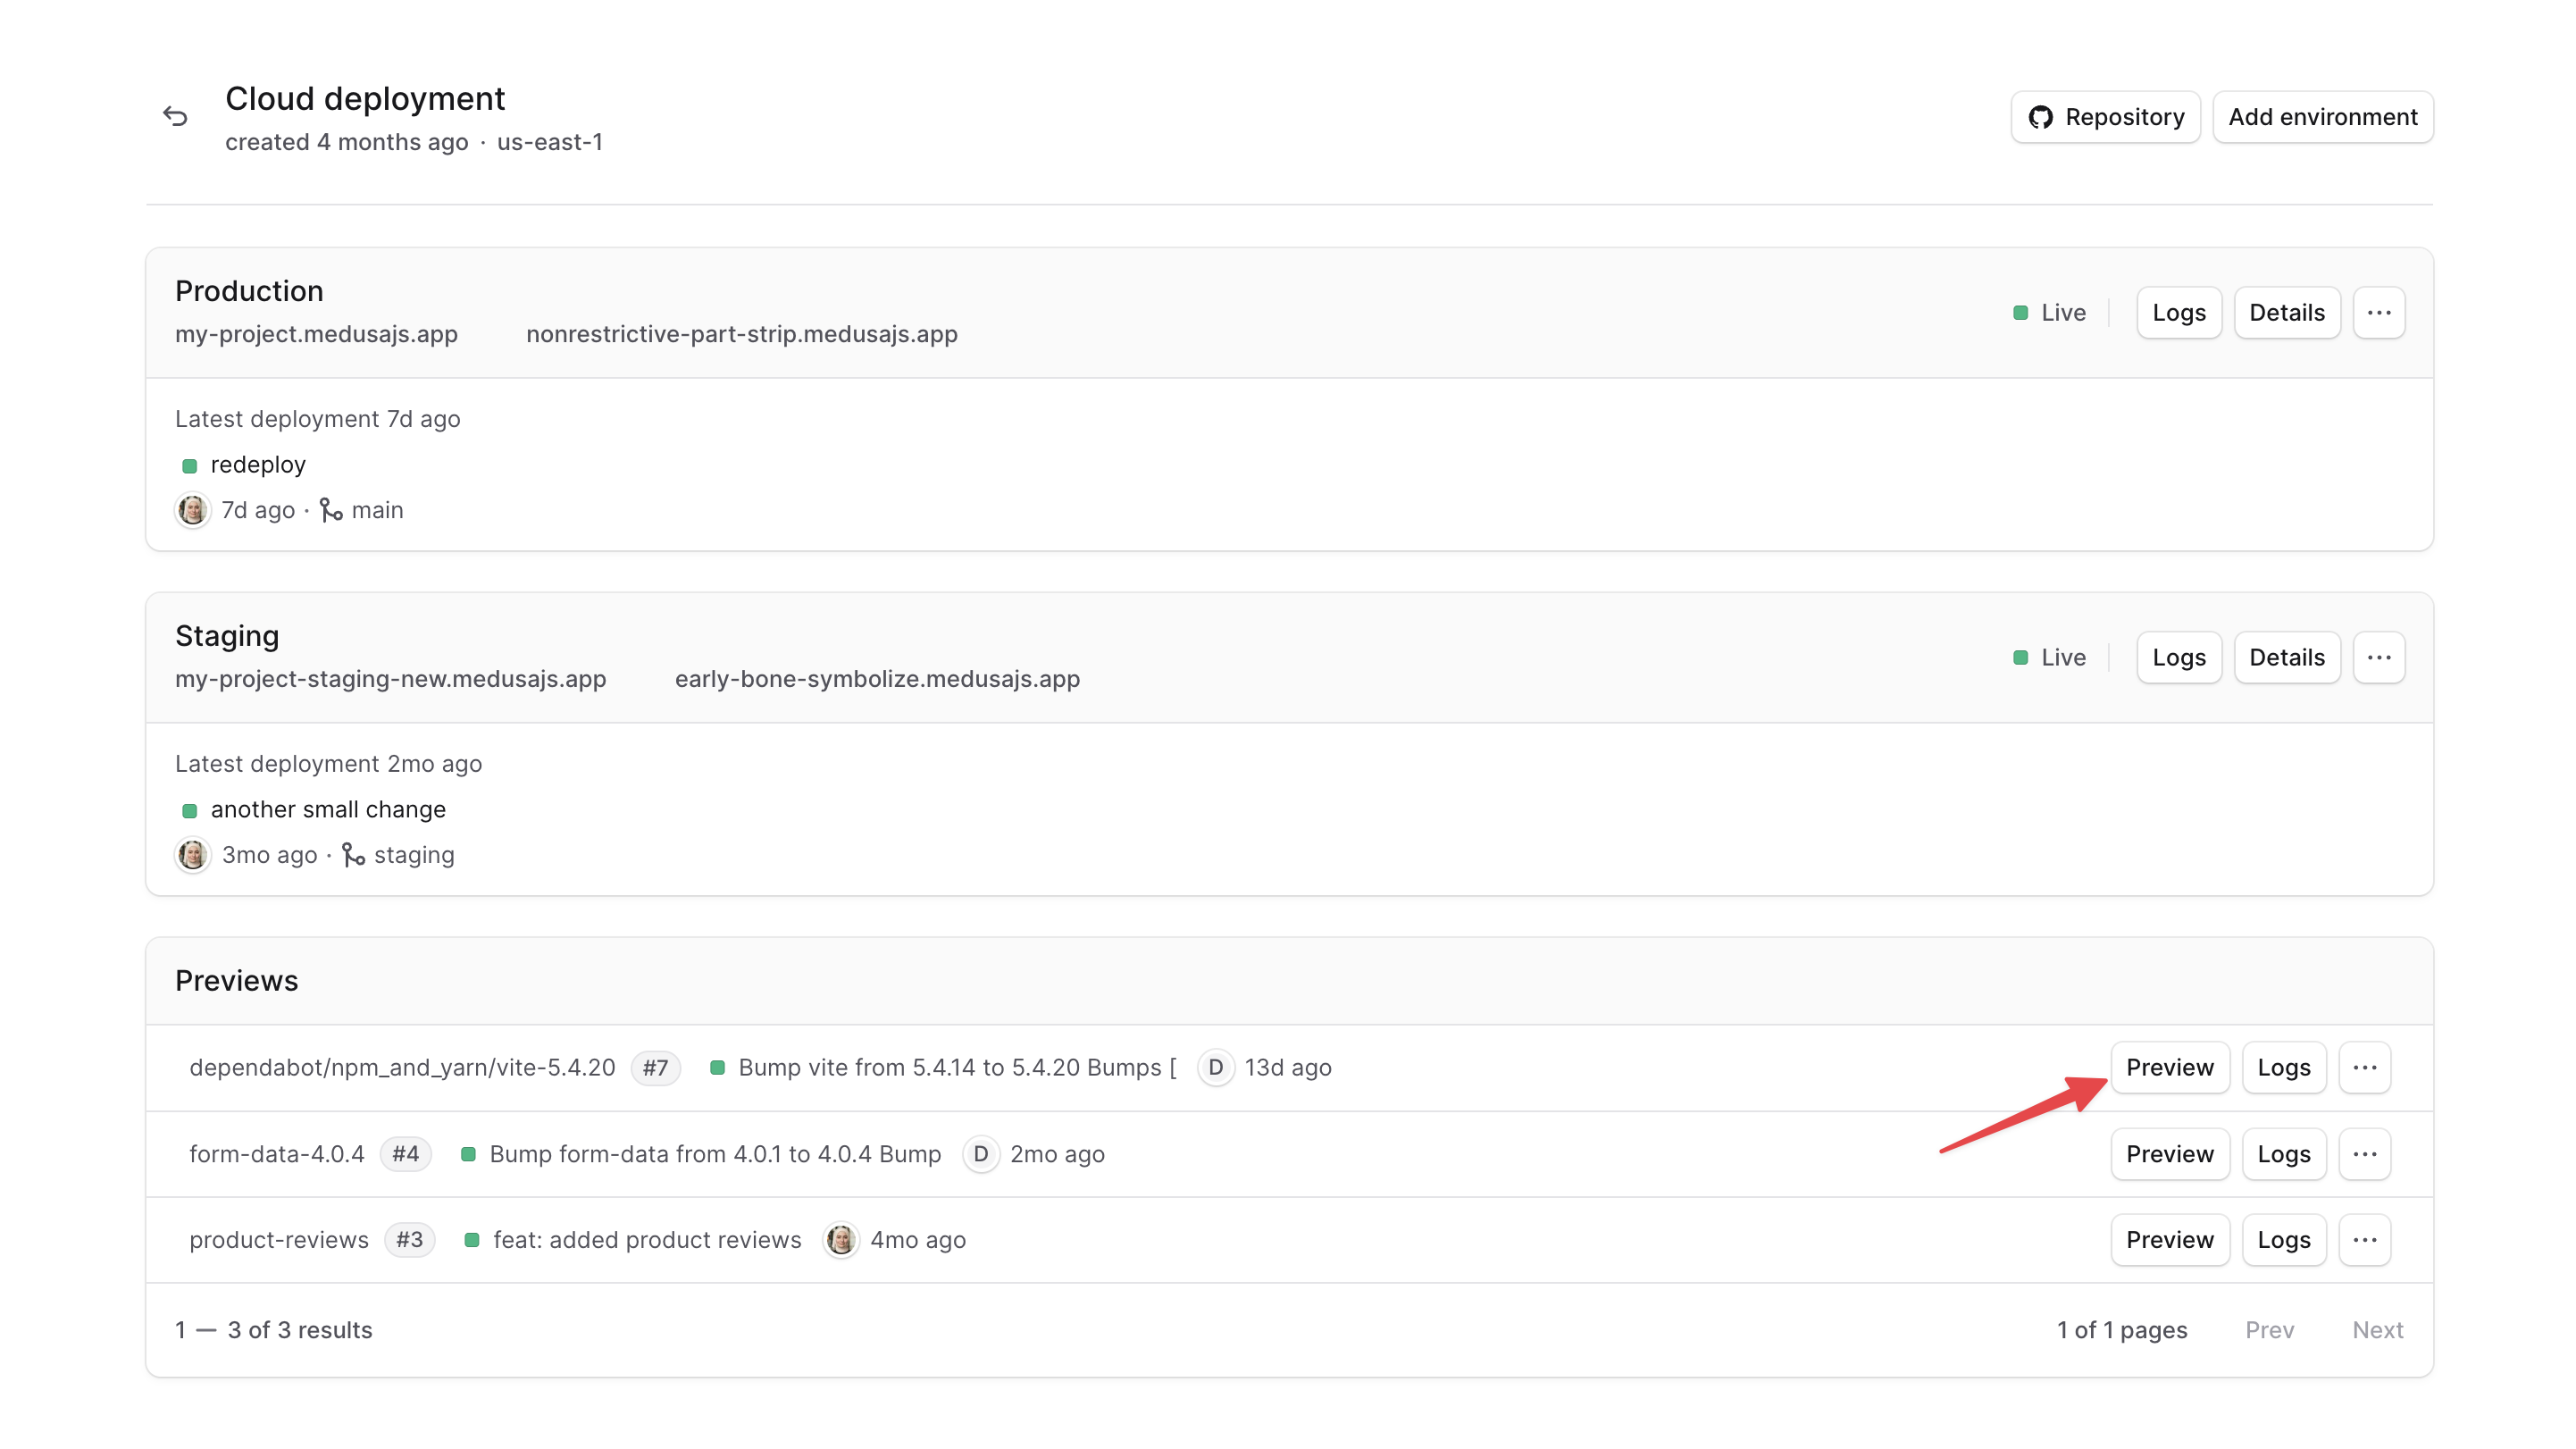
Task: Click the branch icon beside staging
Action: (352, 855)
